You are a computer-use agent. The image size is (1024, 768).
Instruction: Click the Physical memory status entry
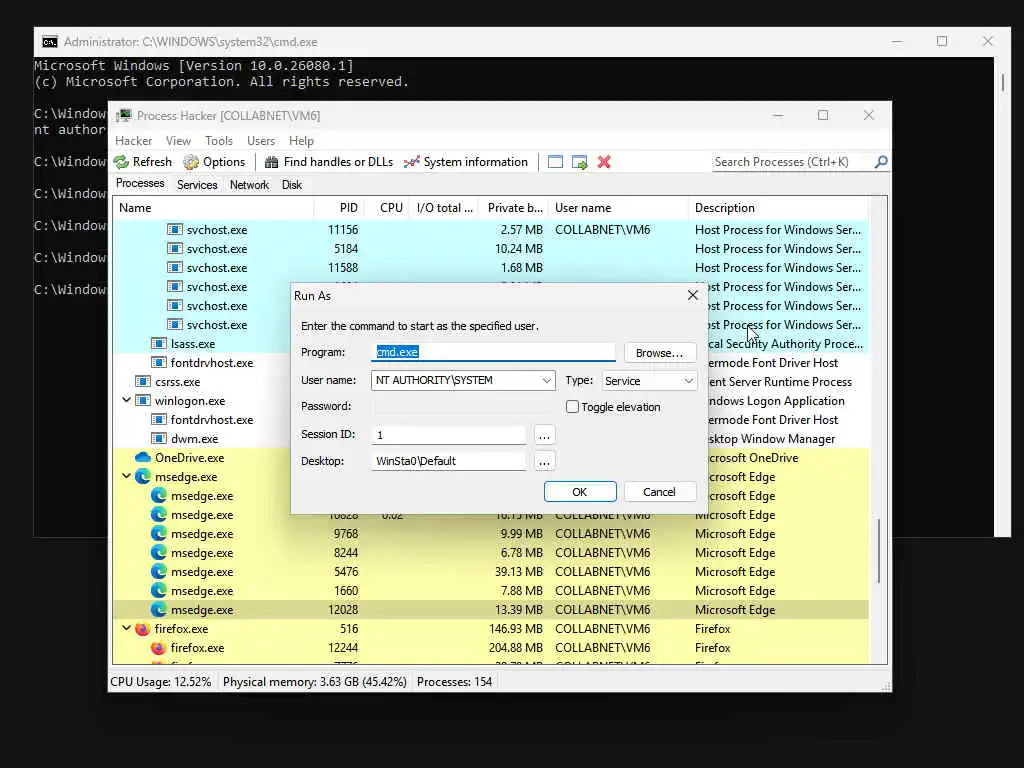click(x=315, y=682)
